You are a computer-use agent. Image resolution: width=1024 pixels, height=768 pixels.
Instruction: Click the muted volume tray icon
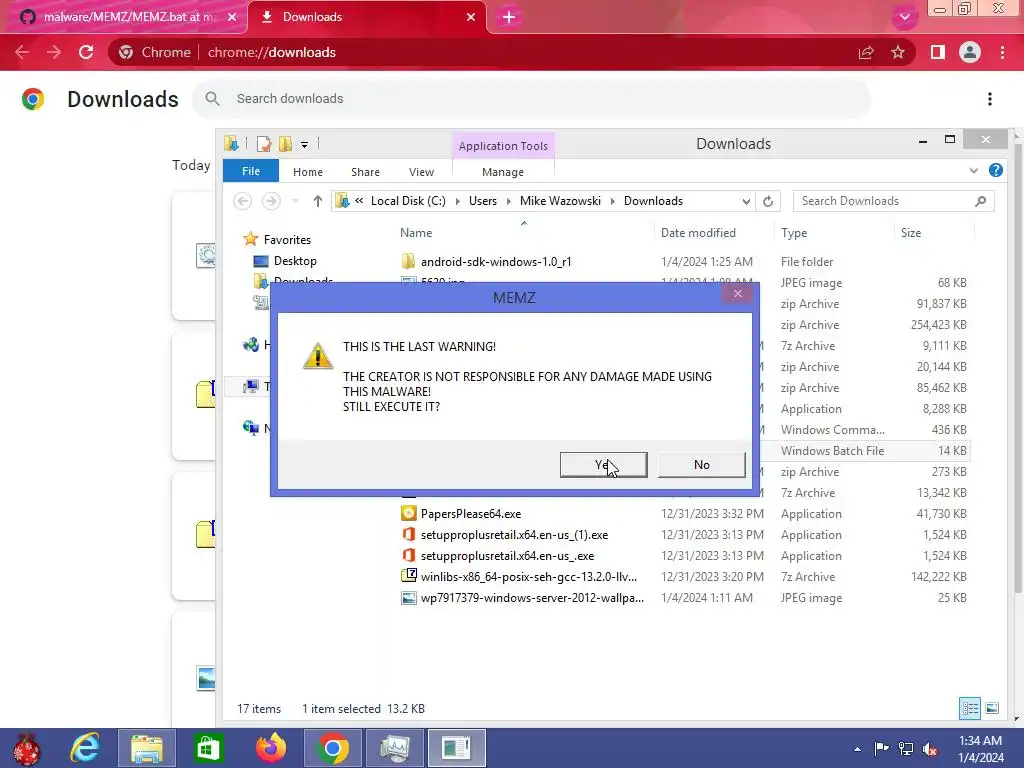click(929, 749)
